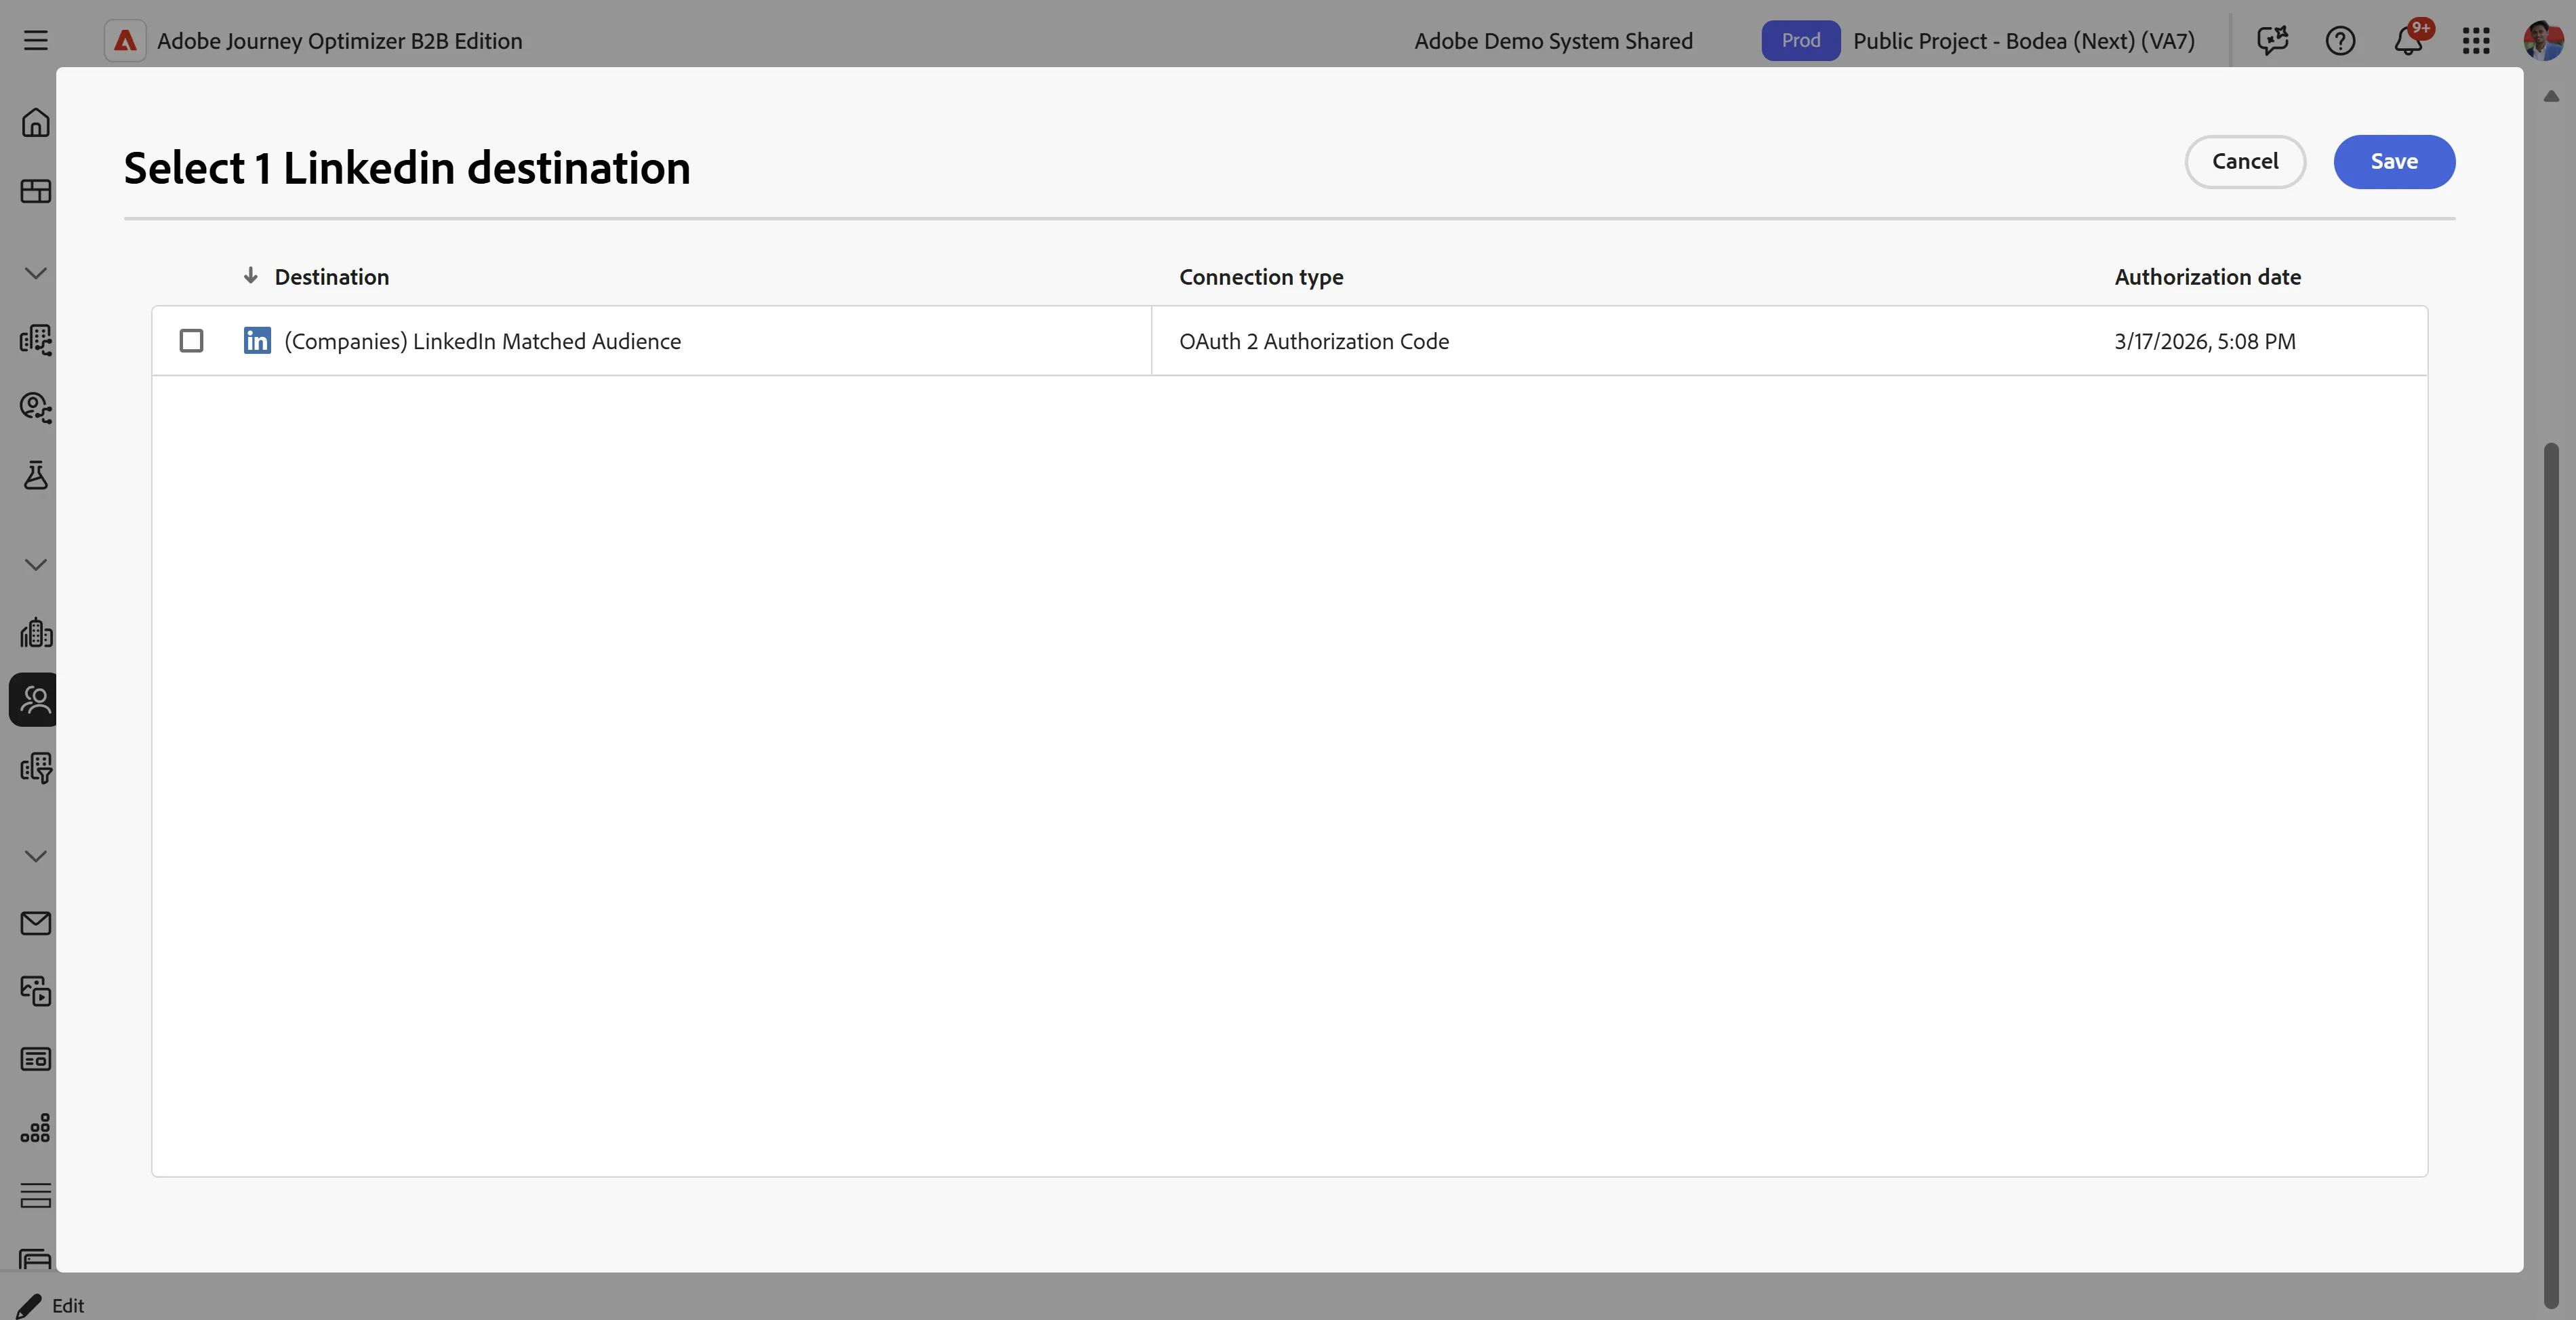Image resolution: width=2576 pixels, height=1320 pixels.
Task: Open the accounts buildings icon in the sidebar
Action: 36,632
